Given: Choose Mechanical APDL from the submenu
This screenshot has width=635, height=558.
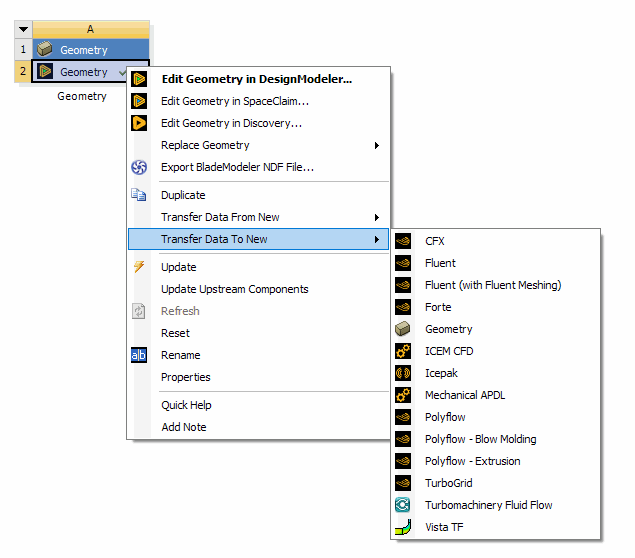Looking at the screenshot, I should (x=464, y=395).
